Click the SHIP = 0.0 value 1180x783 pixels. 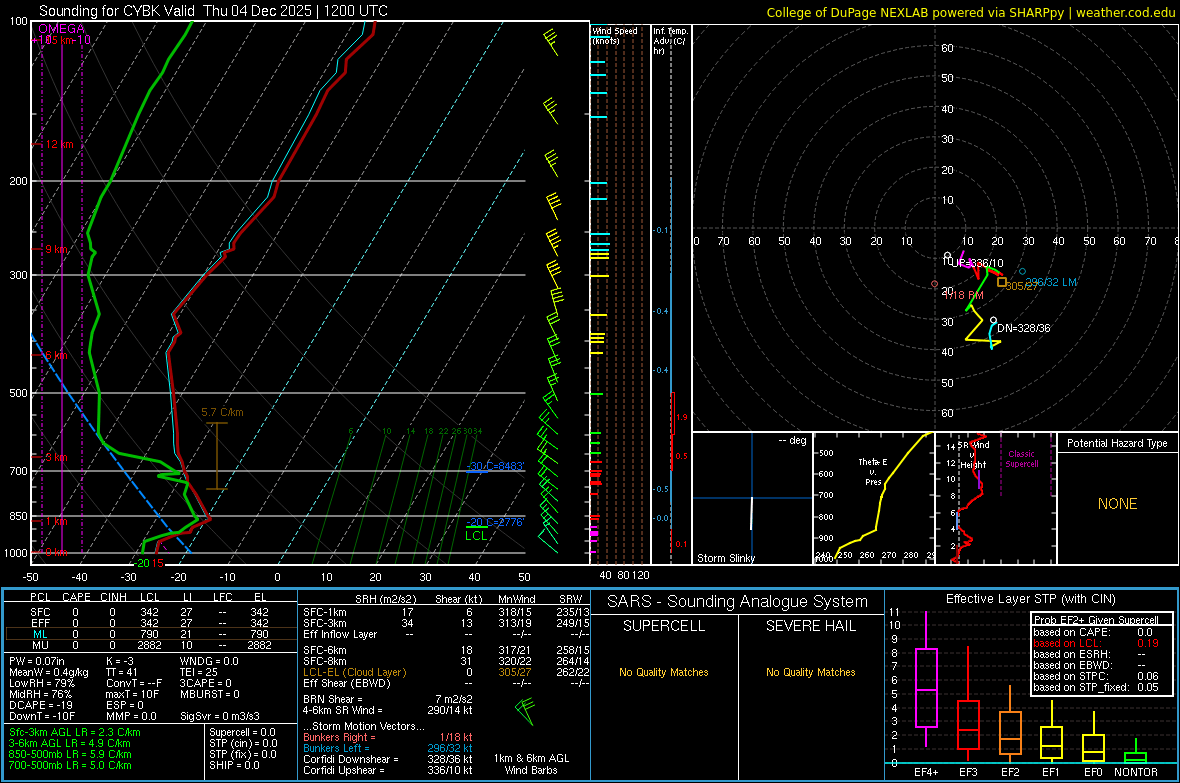click(234, 765)
